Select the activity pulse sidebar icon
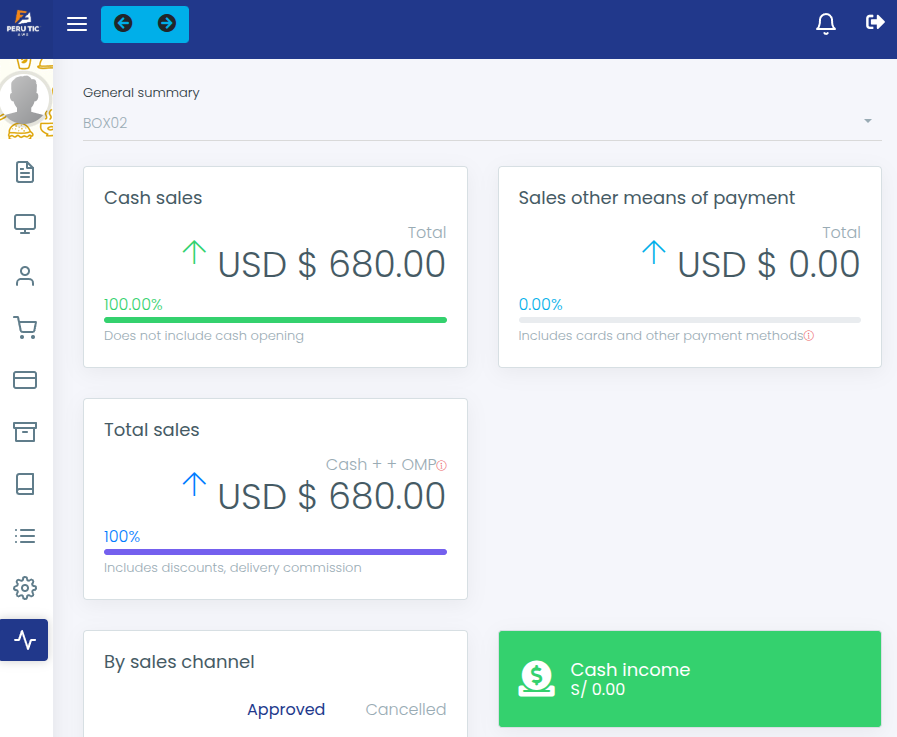897x737 pixels. click(25, 640)
